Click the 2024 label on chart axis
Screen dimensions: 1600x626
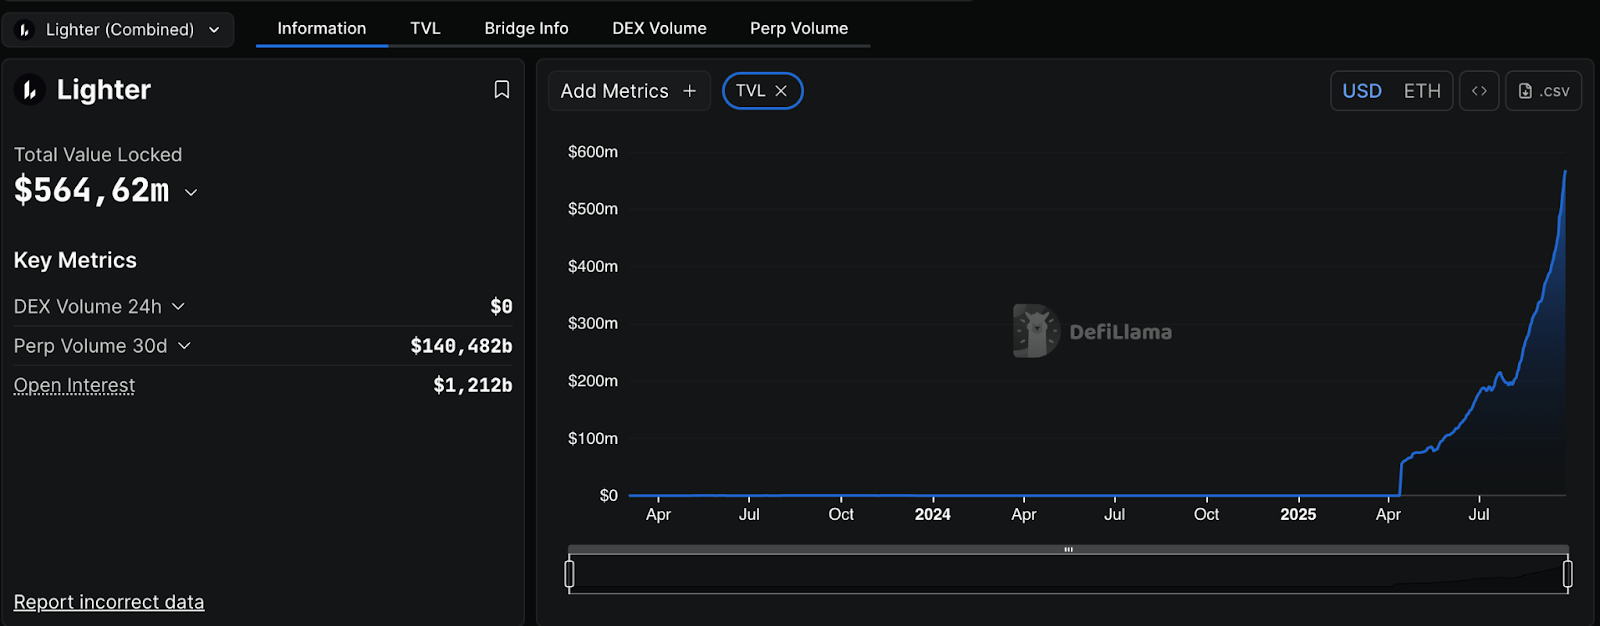(x=932, y=514)
